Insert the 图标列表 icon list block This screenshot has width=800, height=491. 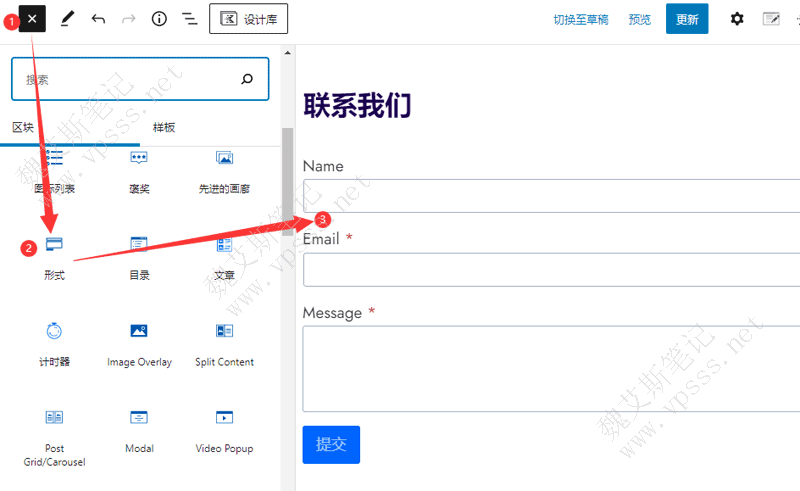pos(54,172)
